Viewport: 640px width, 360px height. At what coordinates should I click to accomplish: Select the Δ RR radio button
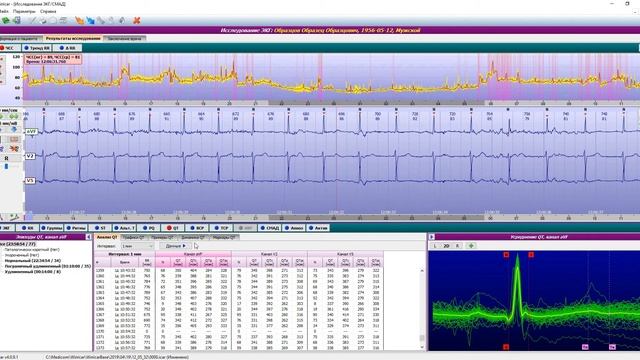click(x=67, y=48)
